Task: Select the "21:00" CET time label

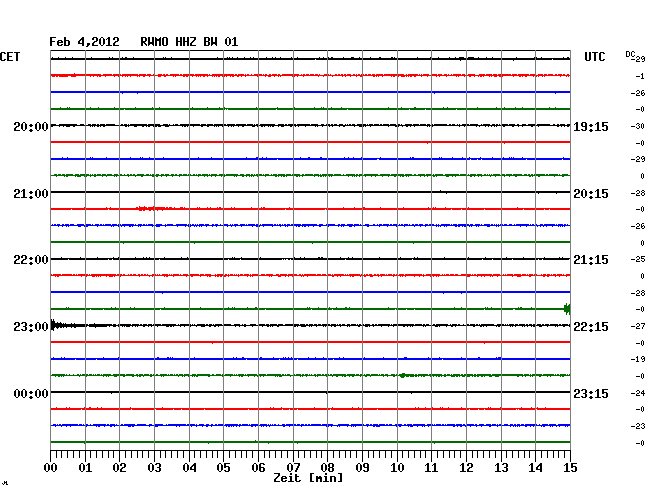Action: click(x=31, y=194)
